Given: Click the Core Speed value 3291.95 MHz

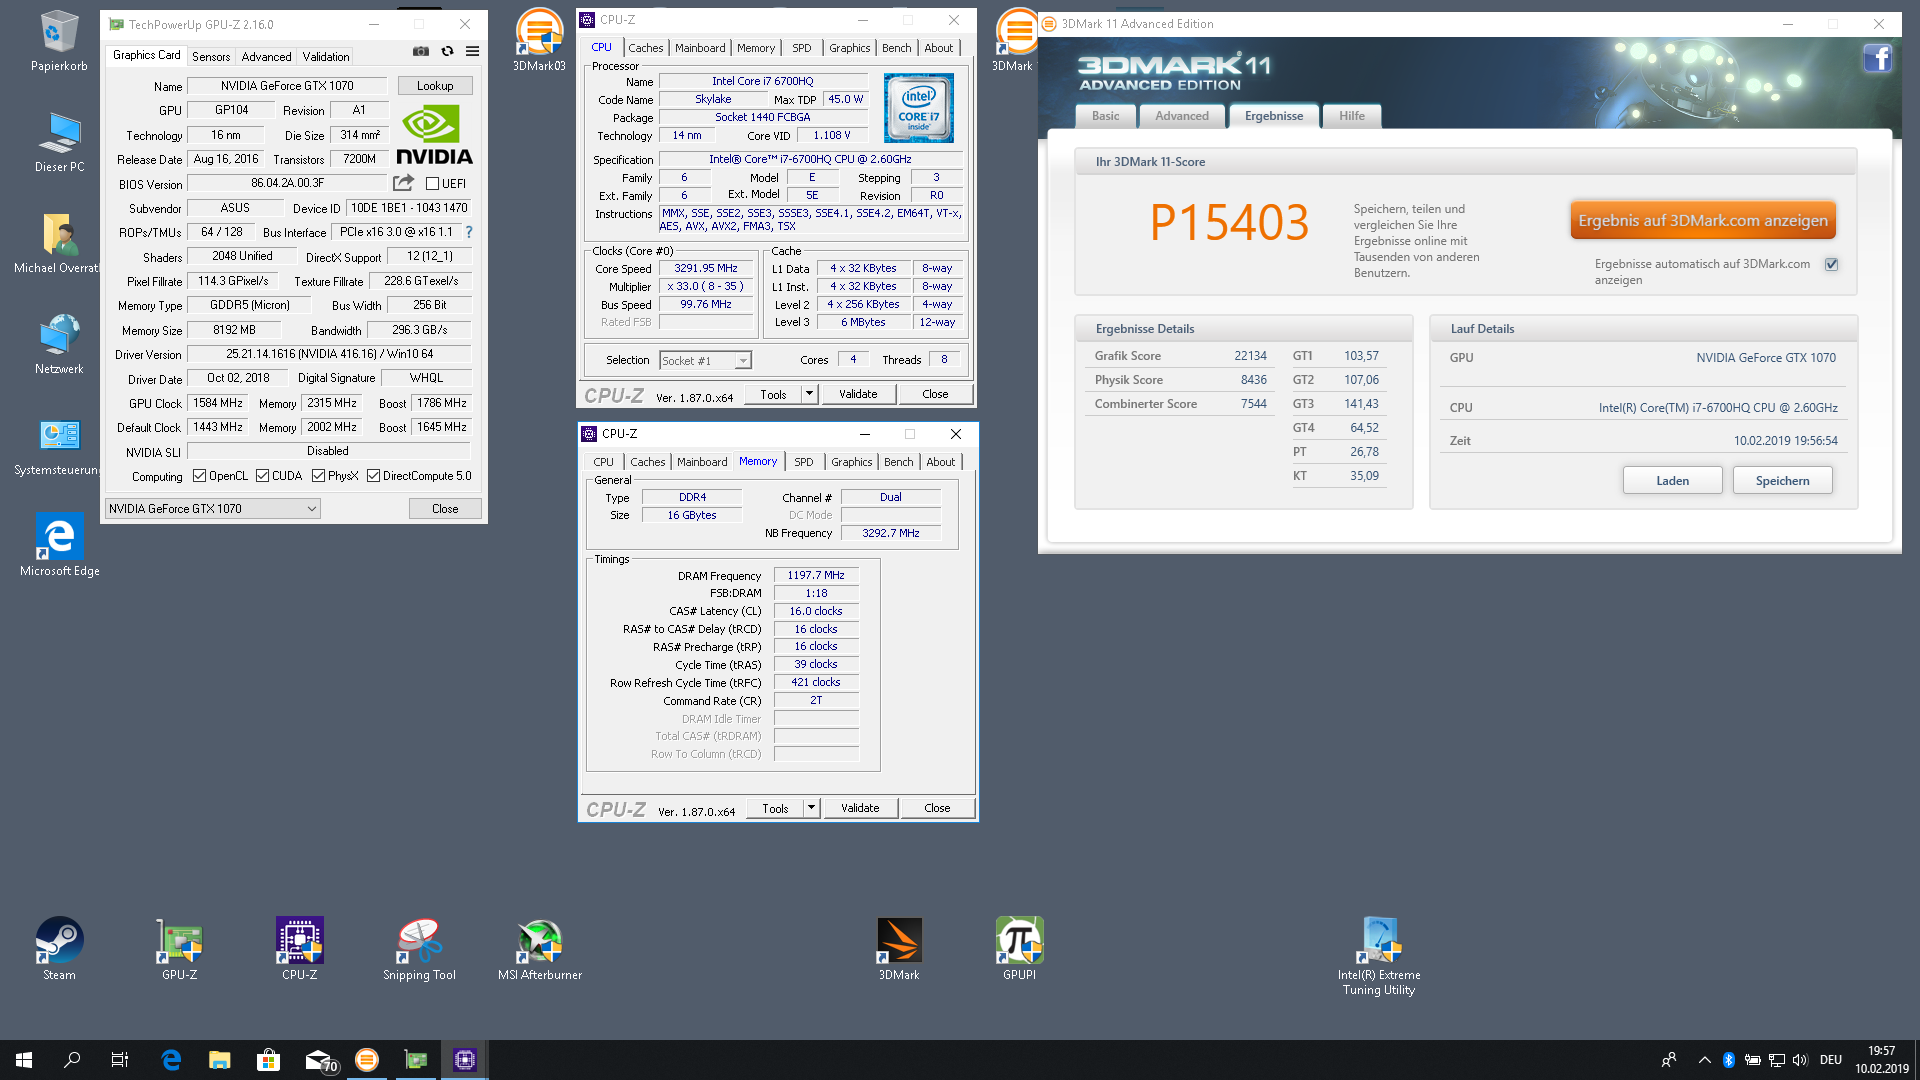Looking at the screenshot, I should pos(706,269).
